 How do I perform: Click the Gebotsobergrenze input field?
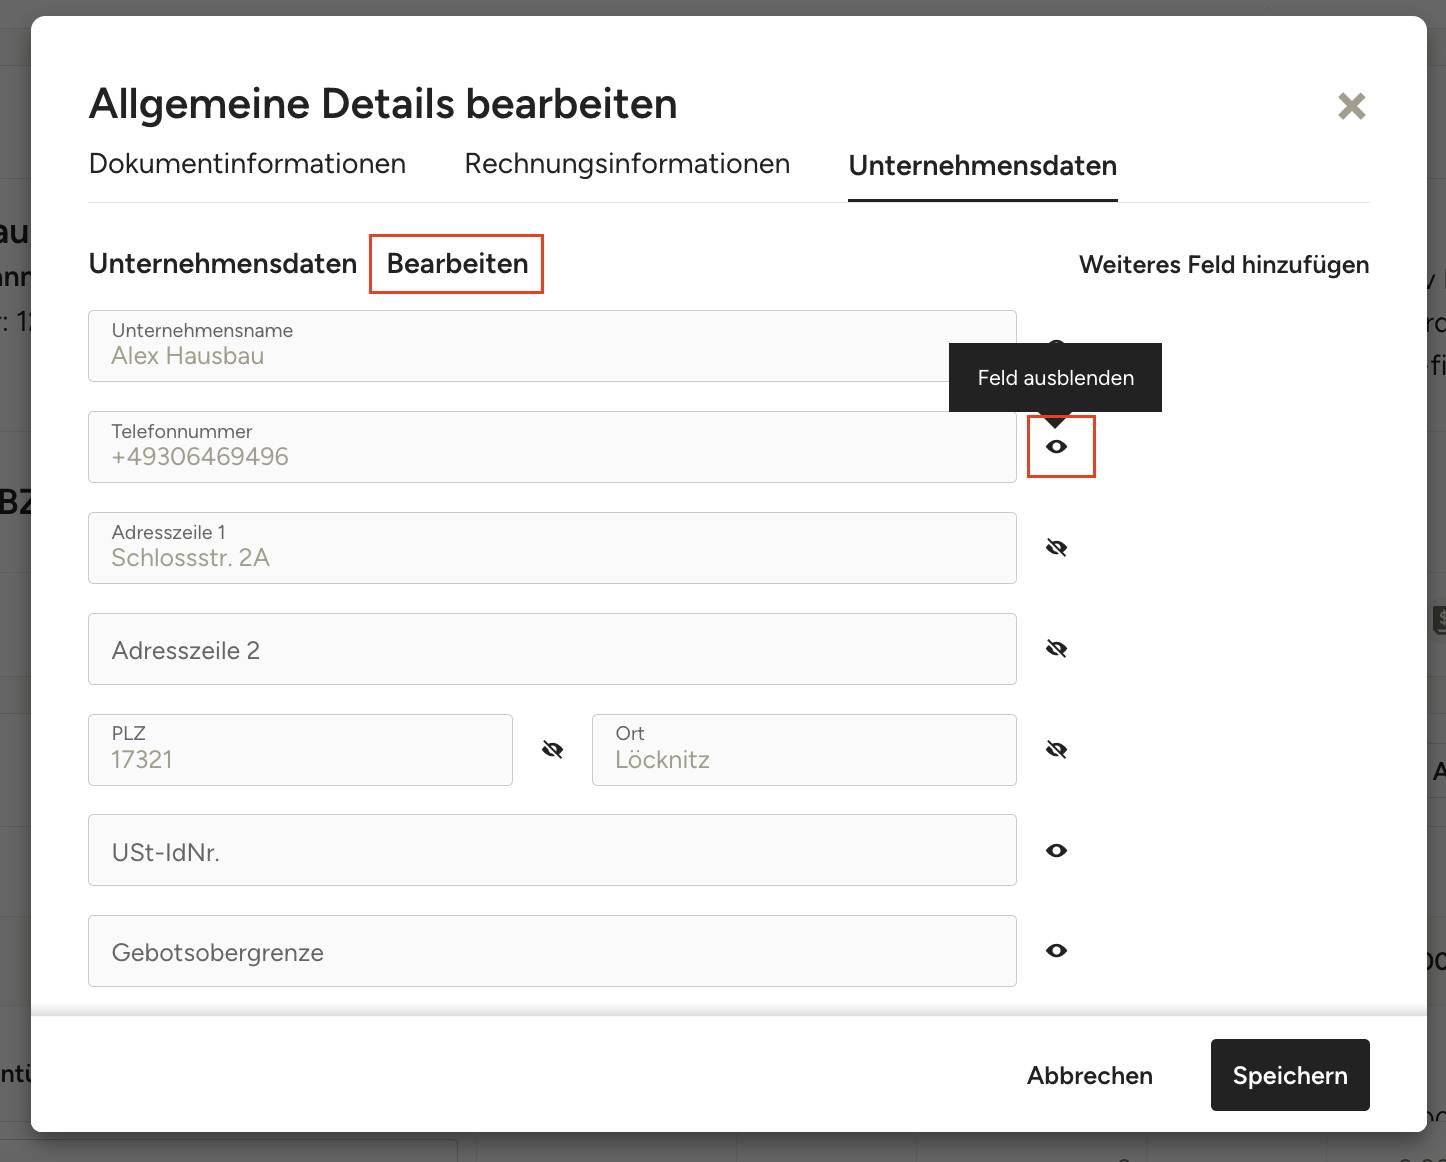pyautogui.click(x=552, y=951)
